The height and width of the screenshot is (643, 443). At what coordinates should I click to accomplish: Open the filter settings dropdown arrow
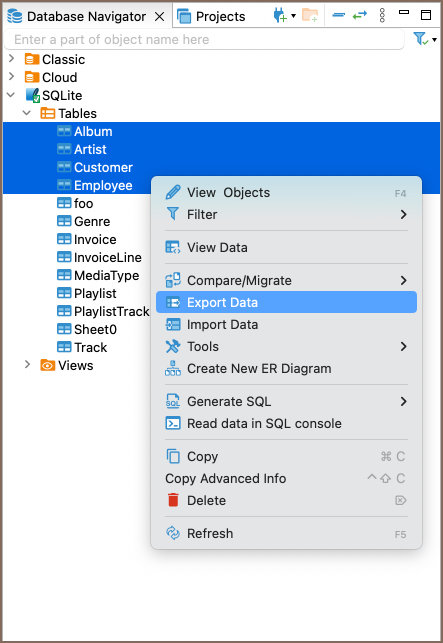click(x=434, y=40)
